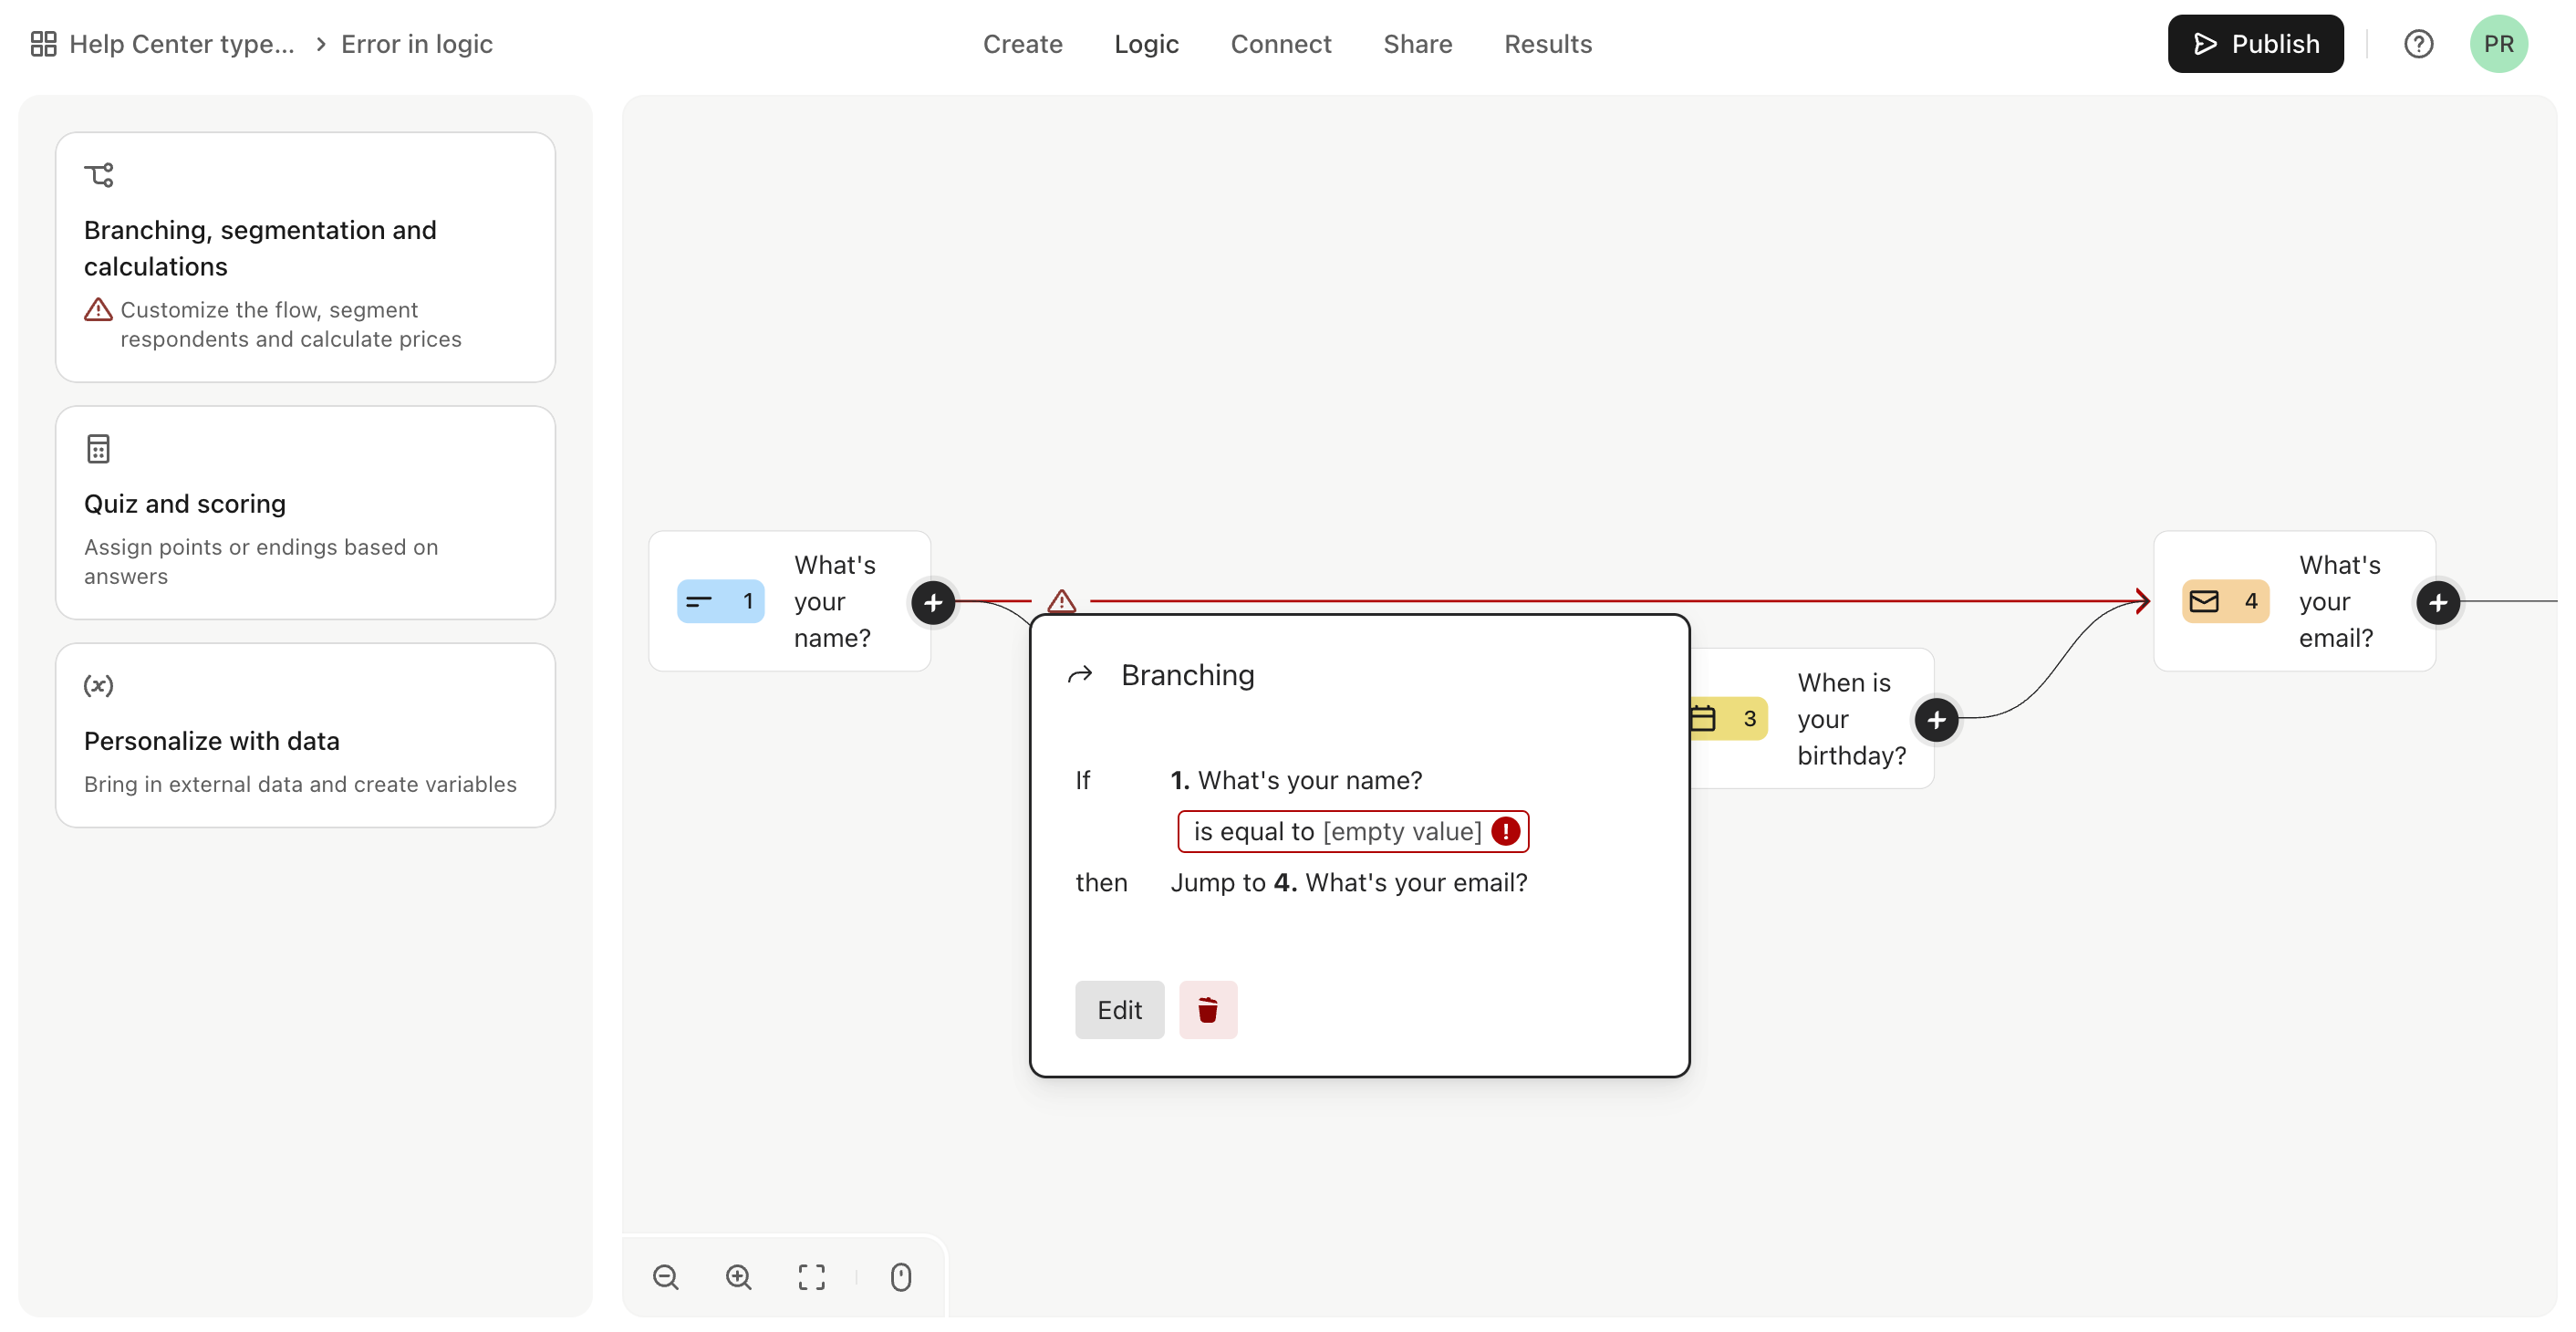Click the Jump to 4. What's your email? text
2576x1332 pixels.
pos(1348,882)
